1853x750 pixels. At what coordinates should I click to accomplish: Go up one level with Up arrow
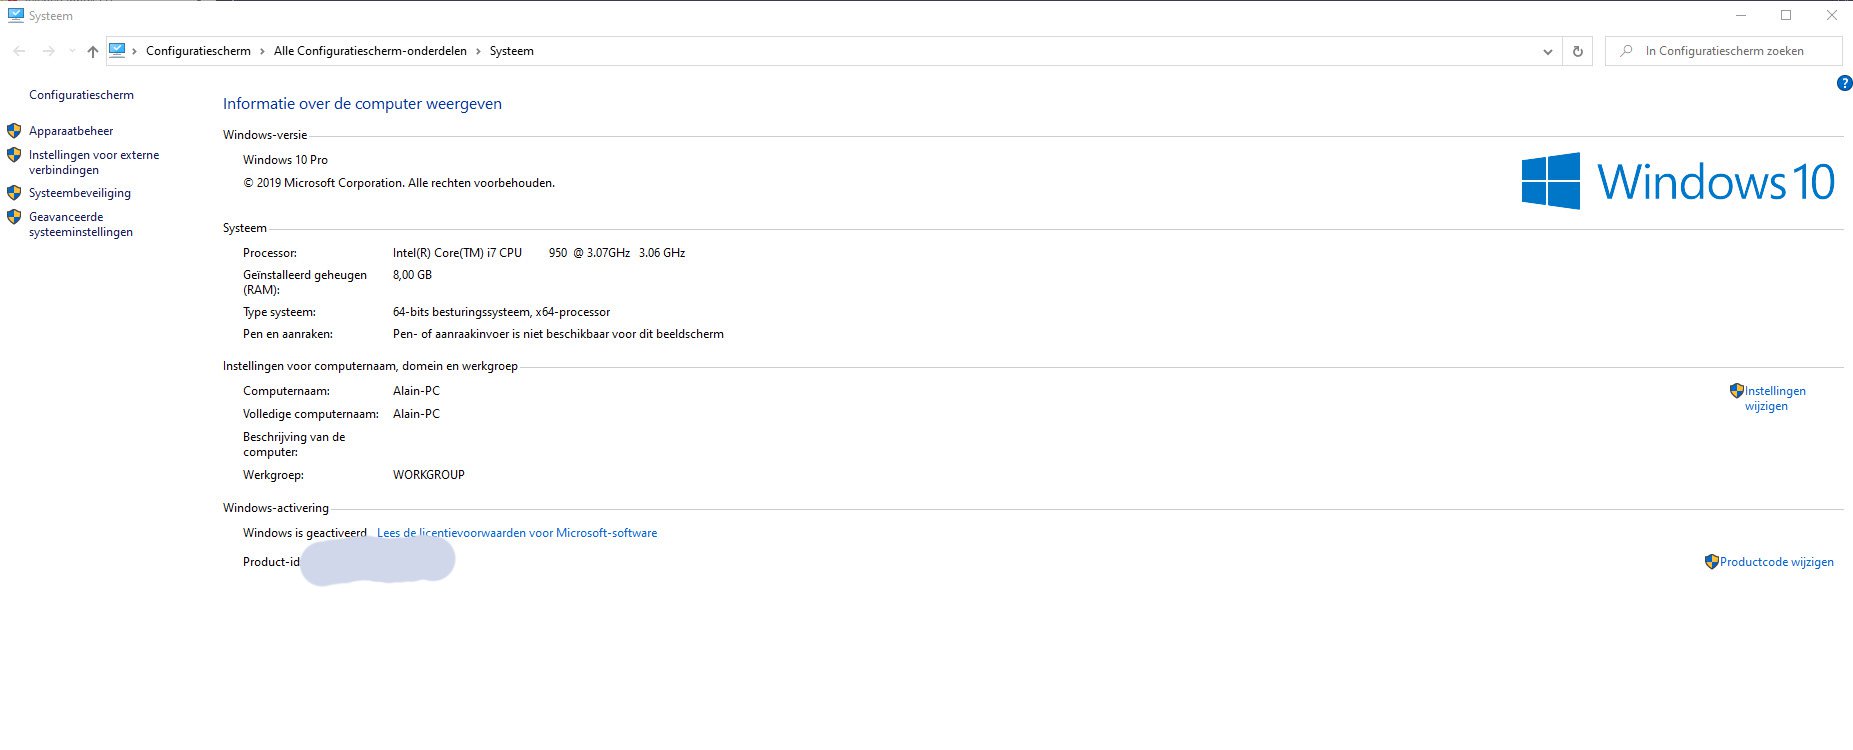click(x=93, y=51)
